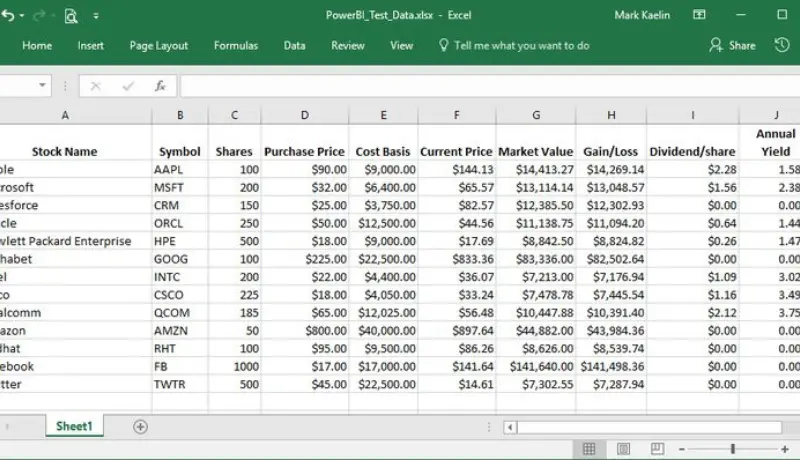Click the $40,000.00 cost basis cell
The width and height of the screenshot is (800, 460).
(x=383, y=330)
